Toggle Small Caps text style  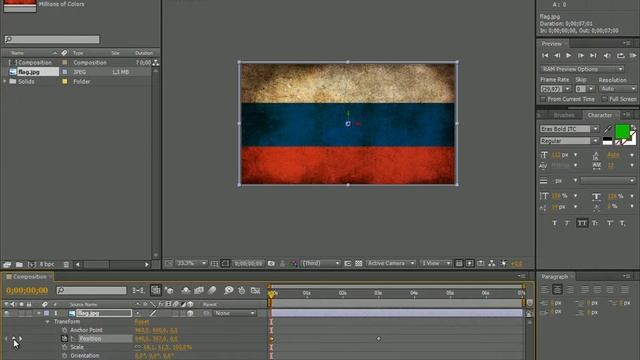tap(595, 223)
